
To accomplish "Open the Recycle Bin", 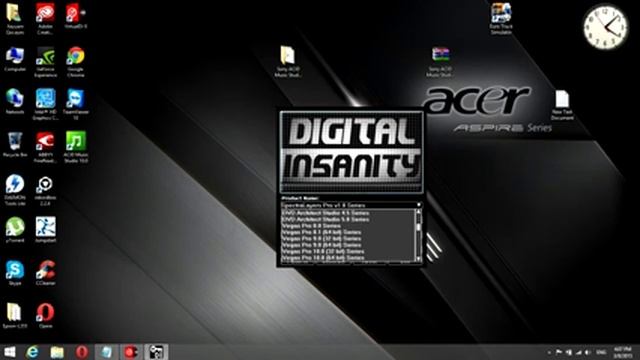I will coord(15,144).
